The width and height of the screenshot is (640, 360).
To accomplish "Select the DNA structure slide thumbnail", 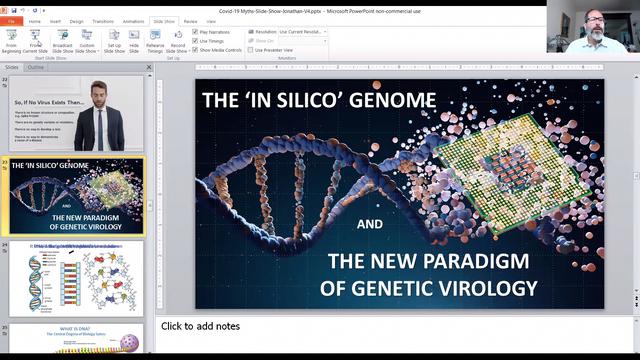I will pos(76,278).
